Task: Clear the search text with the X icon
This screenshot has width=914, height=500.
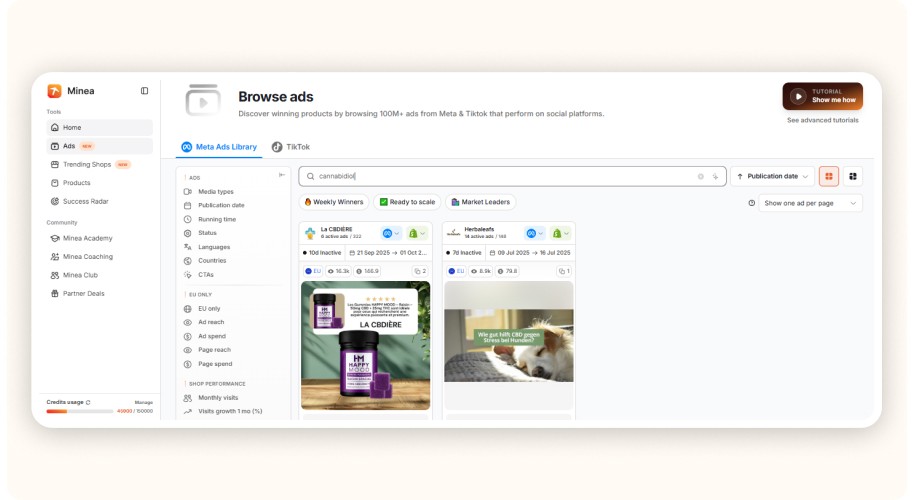Action: tap(701, 176)
